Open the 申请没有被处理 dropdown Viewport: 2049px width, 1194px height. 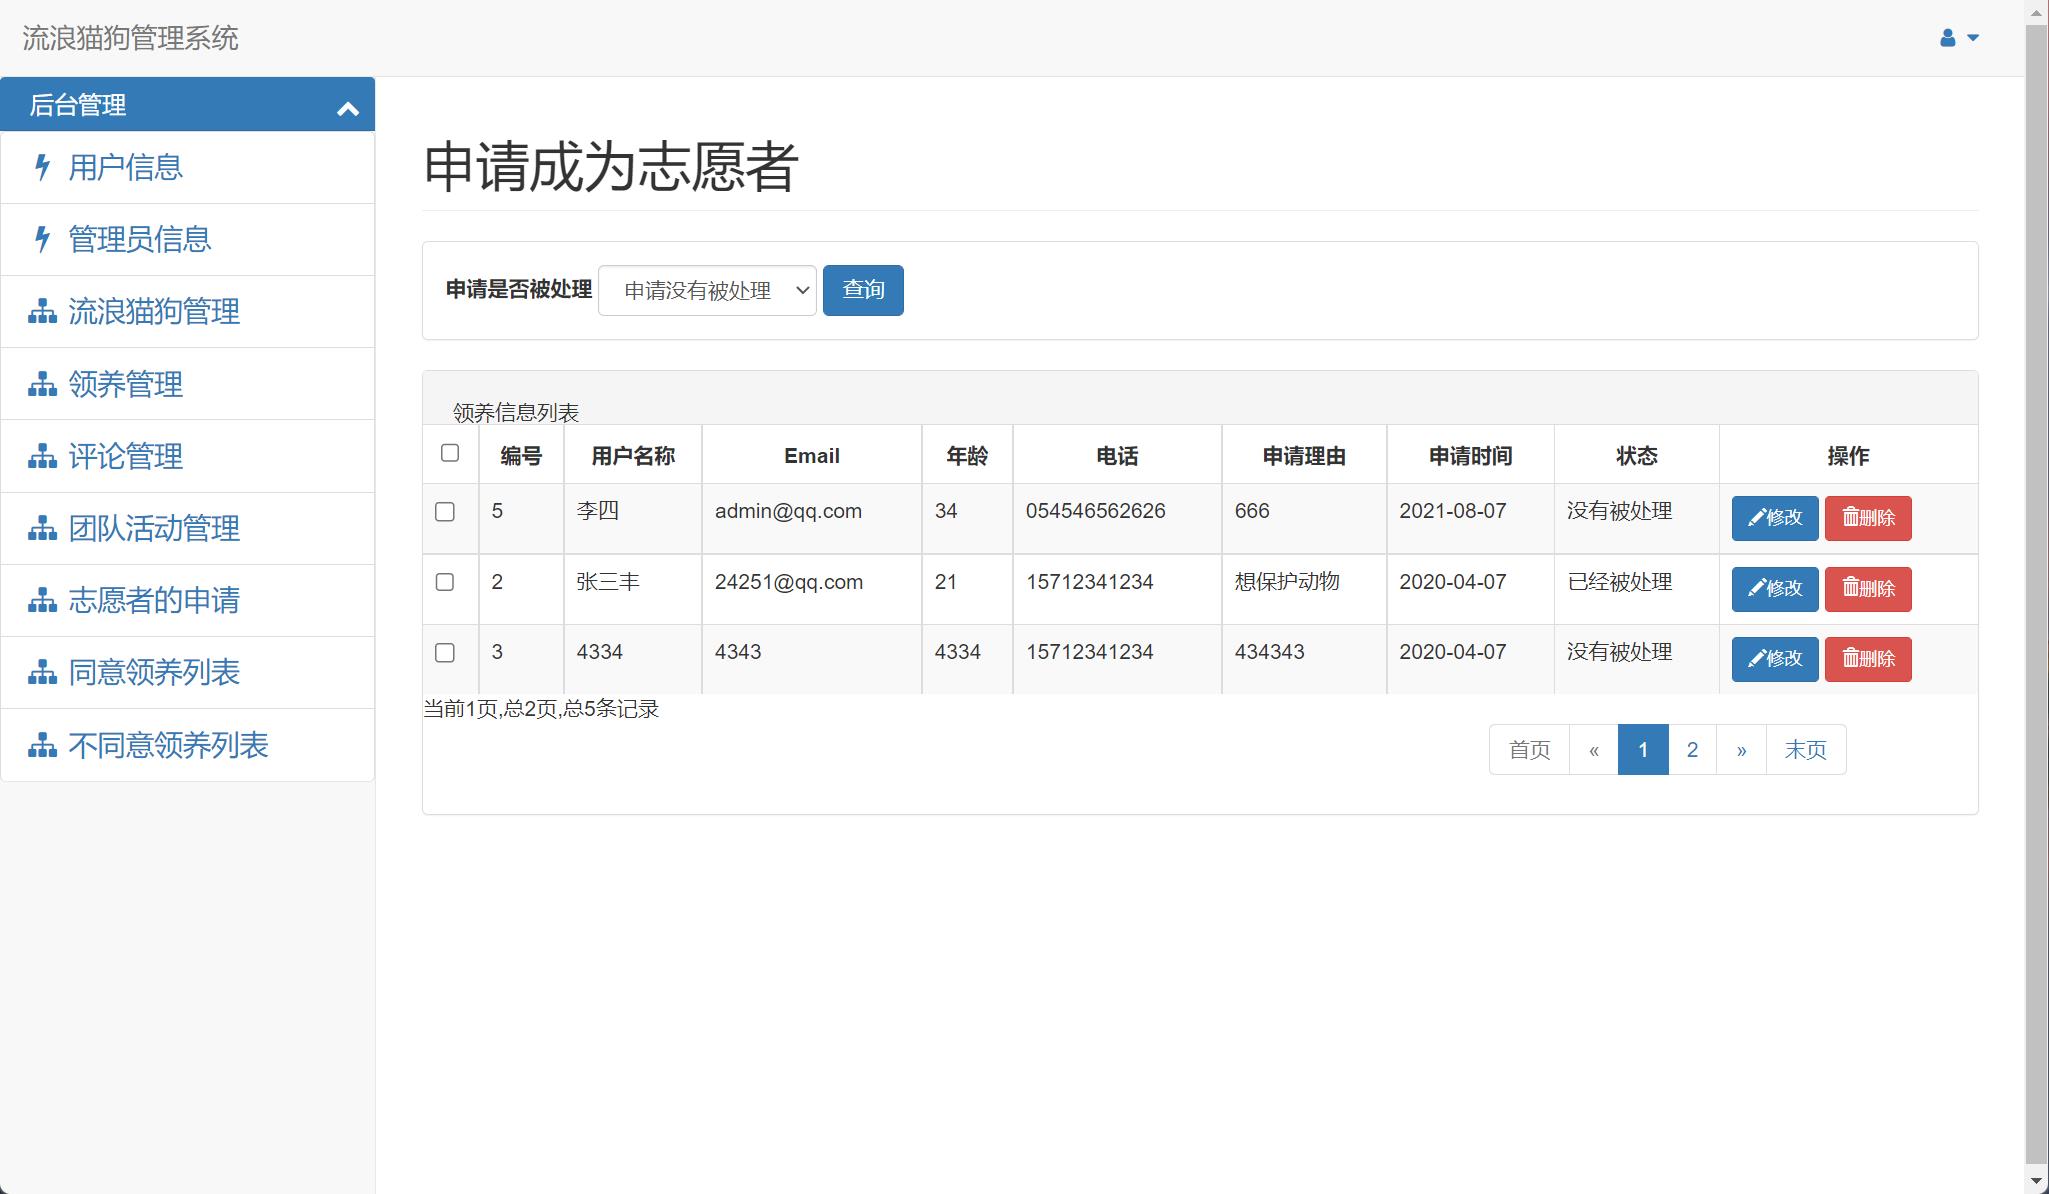[x=706, y=290]
